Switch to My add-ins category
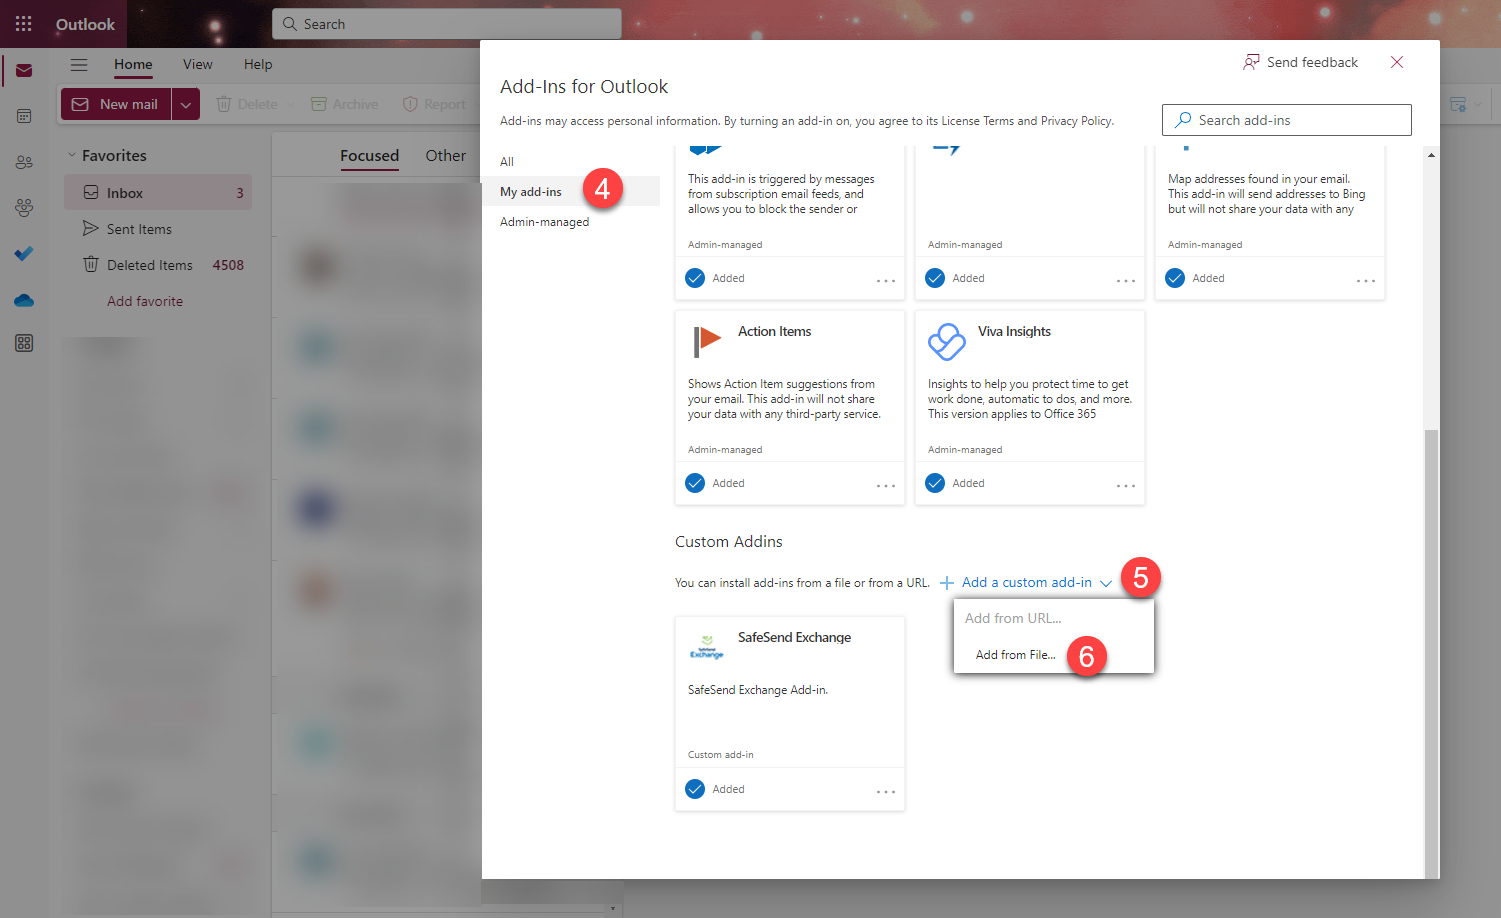1501x918 pixels. coord(571,191)
